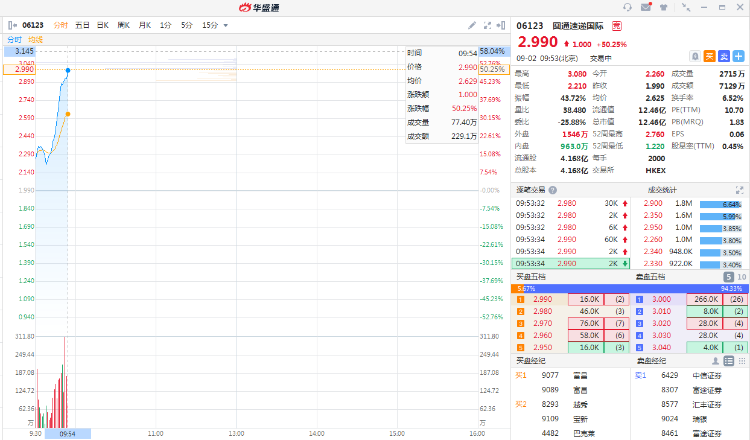The width and height of the screenshot is (750, 440).
Task: Click the compact mode shrink arrows icon
Action: [x=686, y=7]
